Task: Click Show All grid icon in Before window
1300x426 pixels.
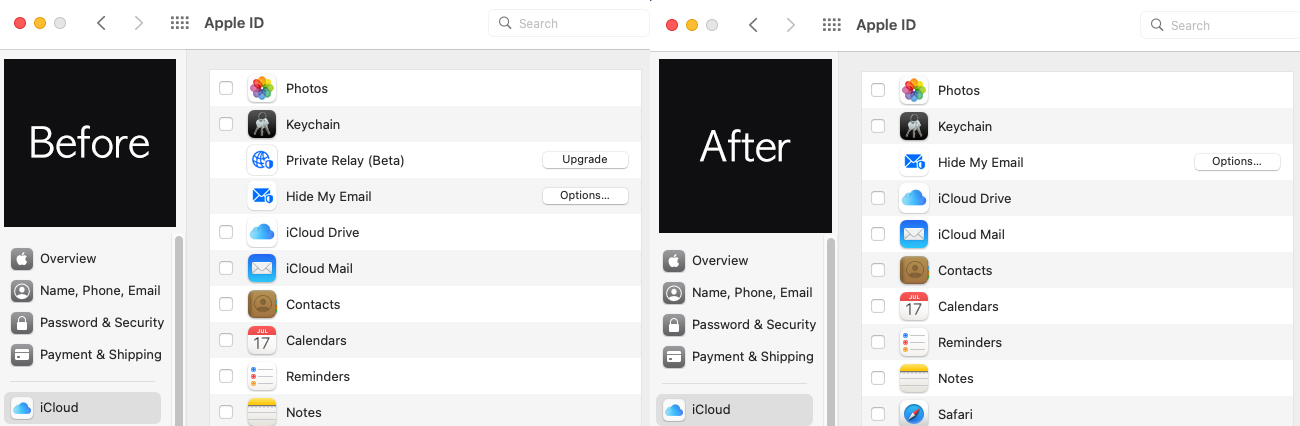Action: tap(180, 23)
